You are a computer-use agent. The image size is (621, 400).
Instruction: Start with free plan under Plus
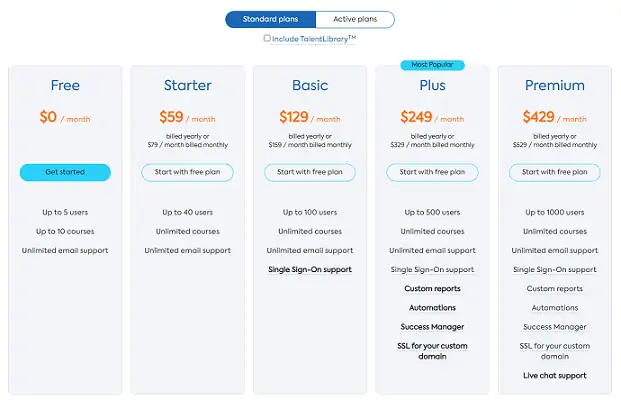point(432,172)
